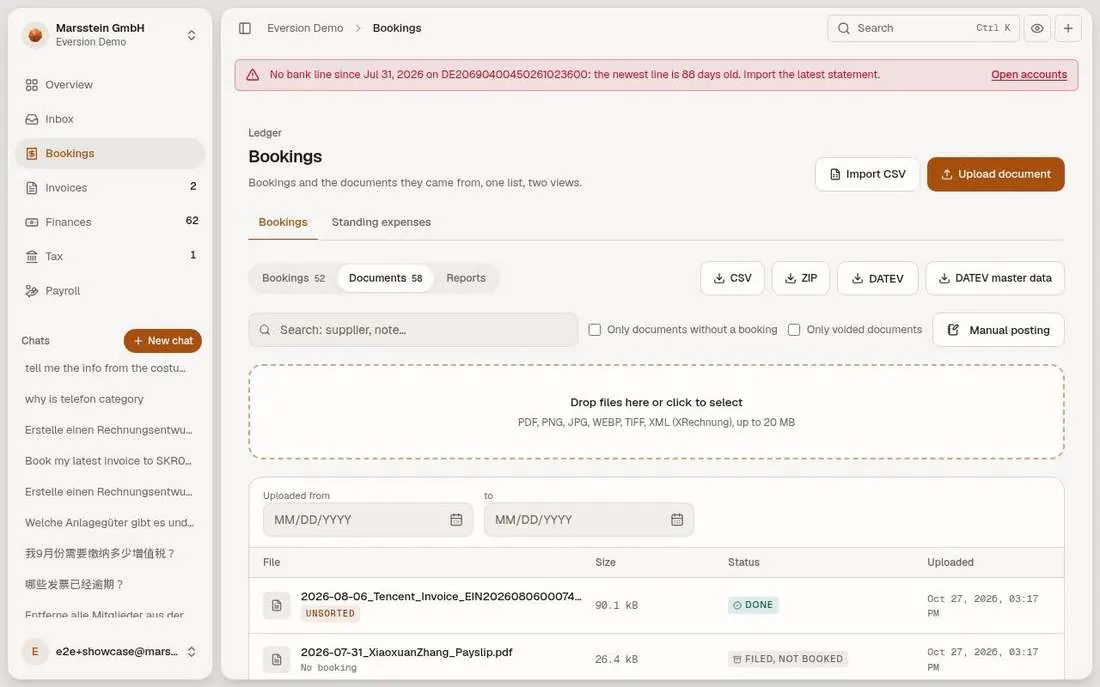Click the Tencent invoice file icon

point(276,606)
